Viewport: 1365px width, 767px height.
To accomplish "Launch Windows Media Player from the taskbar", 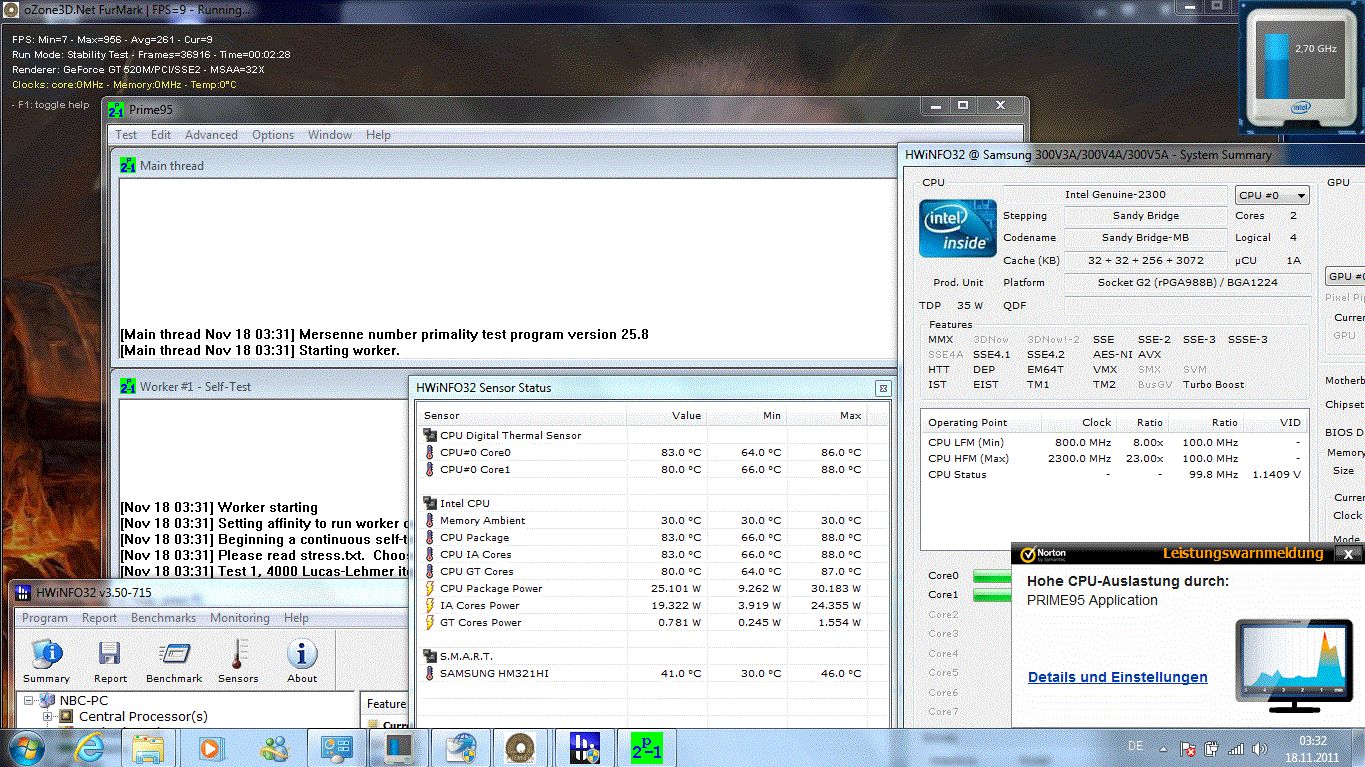I will point(210,747).
